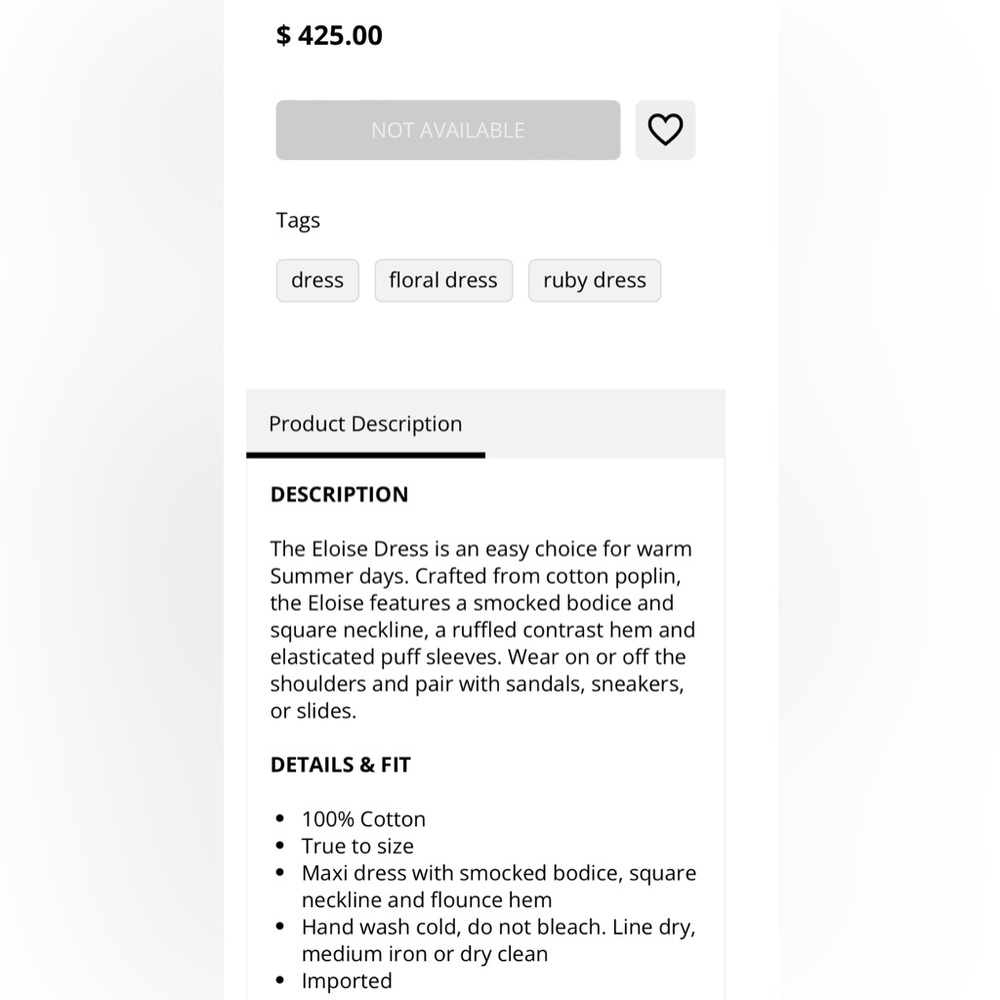Click the 'neckline and flounce hem' line
The image size is (1000, 1000).
(x=427, y=900)
